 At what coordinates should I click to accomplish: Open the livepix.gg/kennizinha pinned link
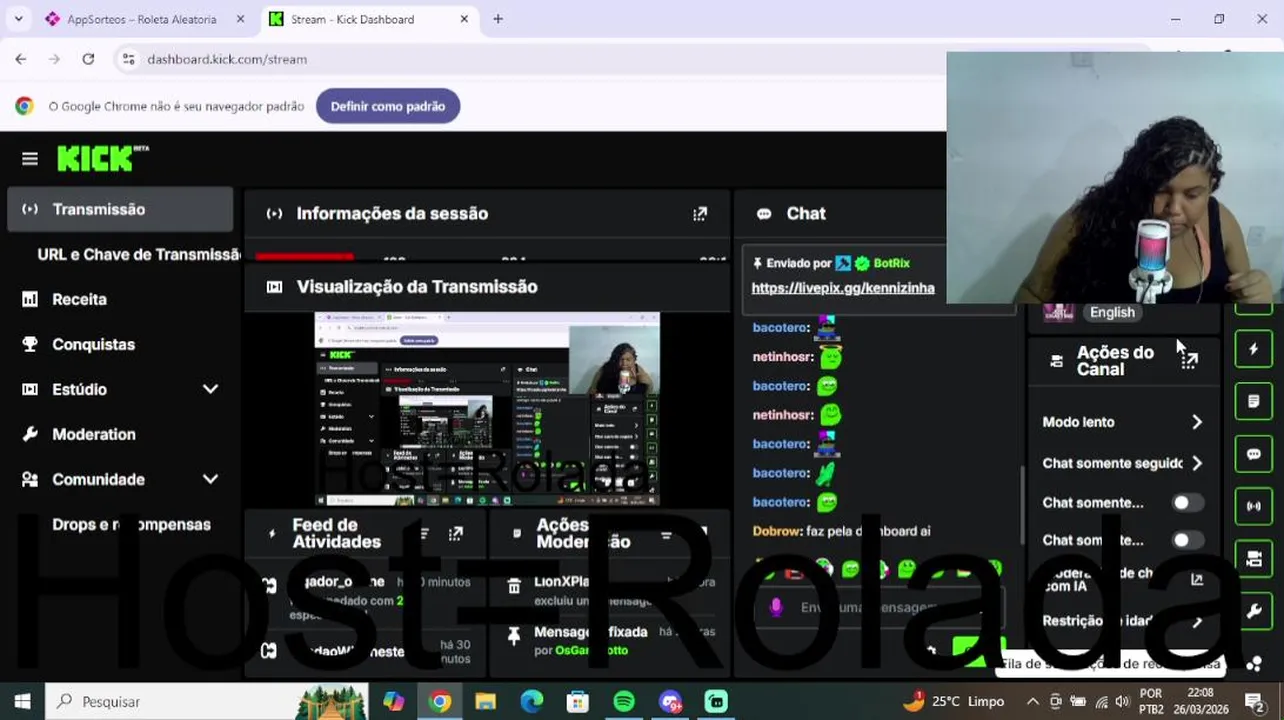[843, 288]
